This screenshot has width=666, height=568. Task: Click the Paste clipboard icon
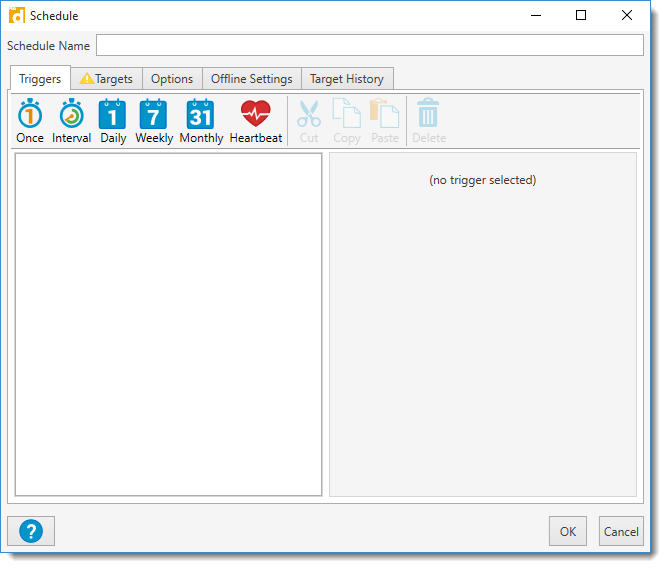pos(385,121)
